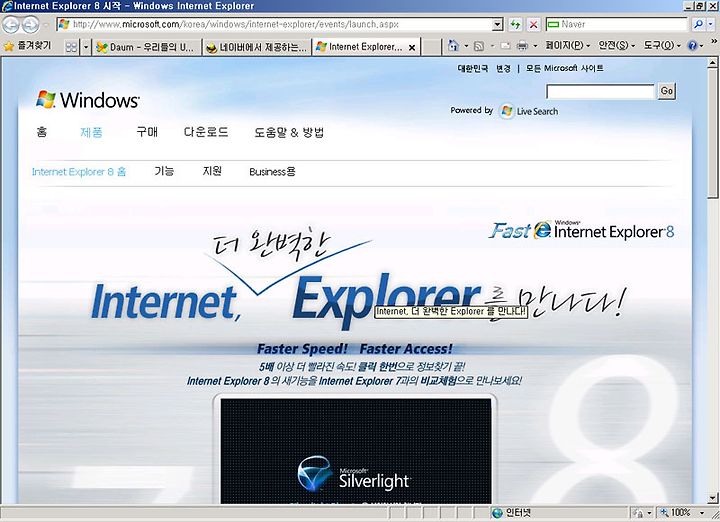Open the search provider dropdown arrow
Screen dimensions: 720x522
(x=711, y=24)
